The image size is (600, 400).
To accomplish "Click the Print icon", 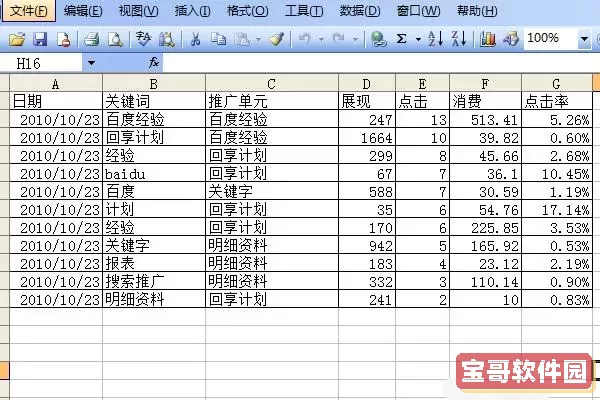I will click(x=92, y=39).
